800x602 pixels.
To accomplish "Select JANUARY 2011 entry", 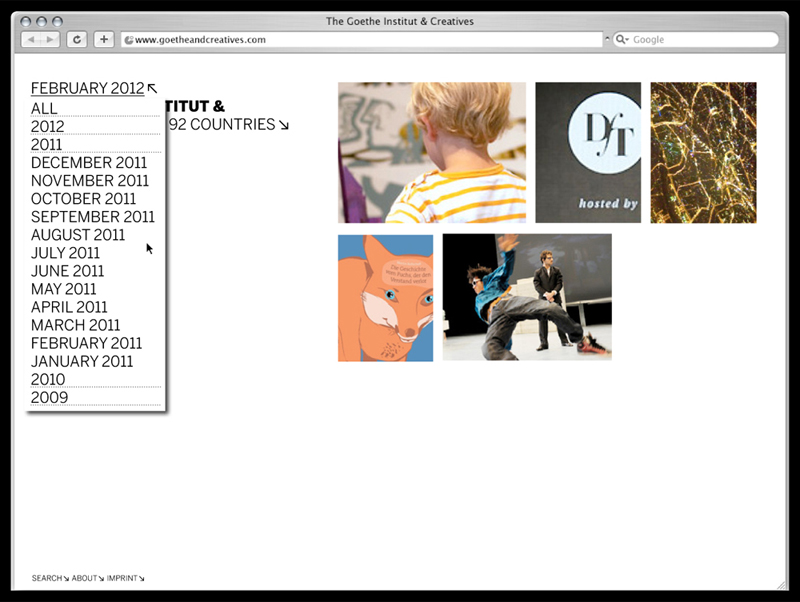I will [x=82, y=361].
